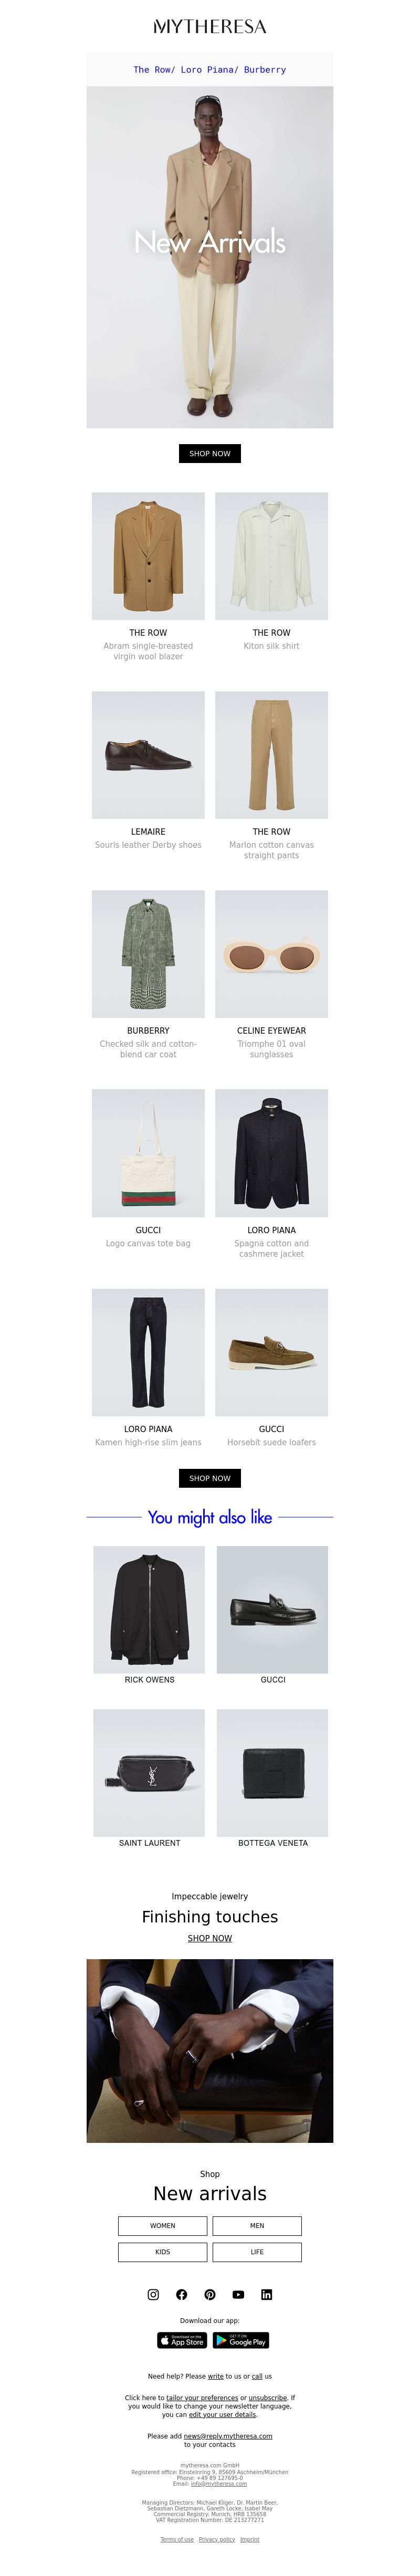Click the first black SHOP NOW button
Viewport: 420px width, 2576px height.
[x=210, y=453]
